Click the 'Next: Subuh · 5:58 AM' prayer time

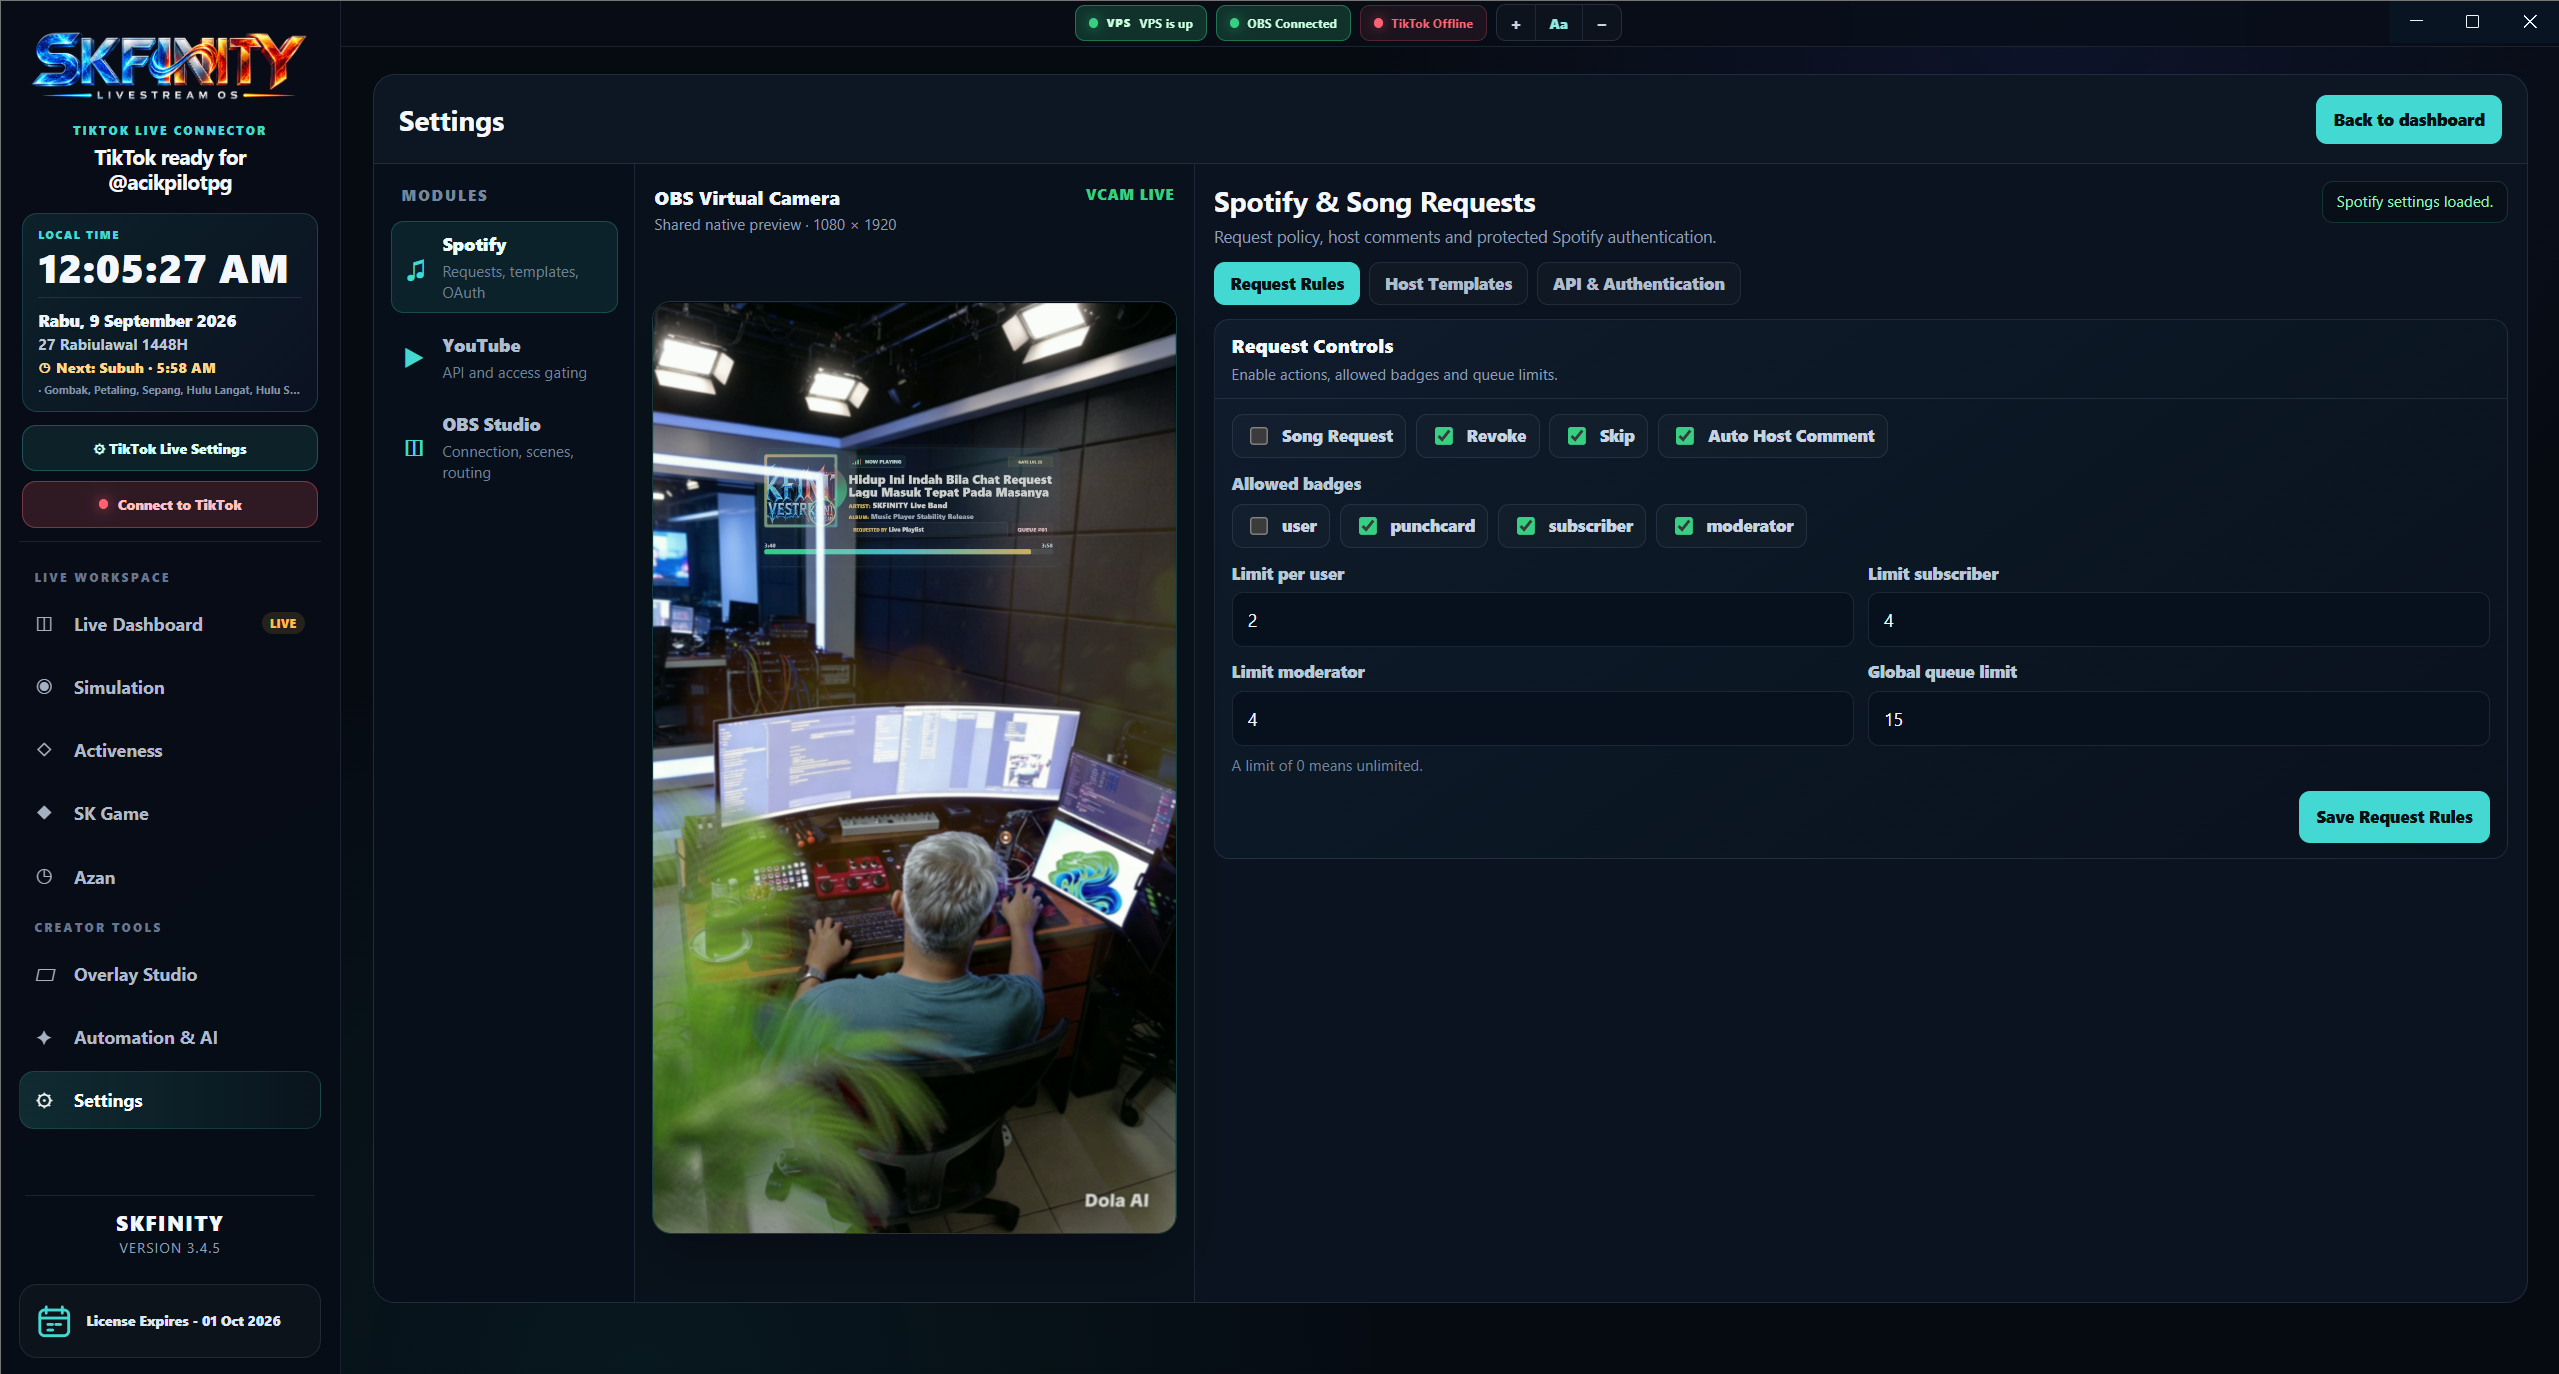click(x=136, y=368)
